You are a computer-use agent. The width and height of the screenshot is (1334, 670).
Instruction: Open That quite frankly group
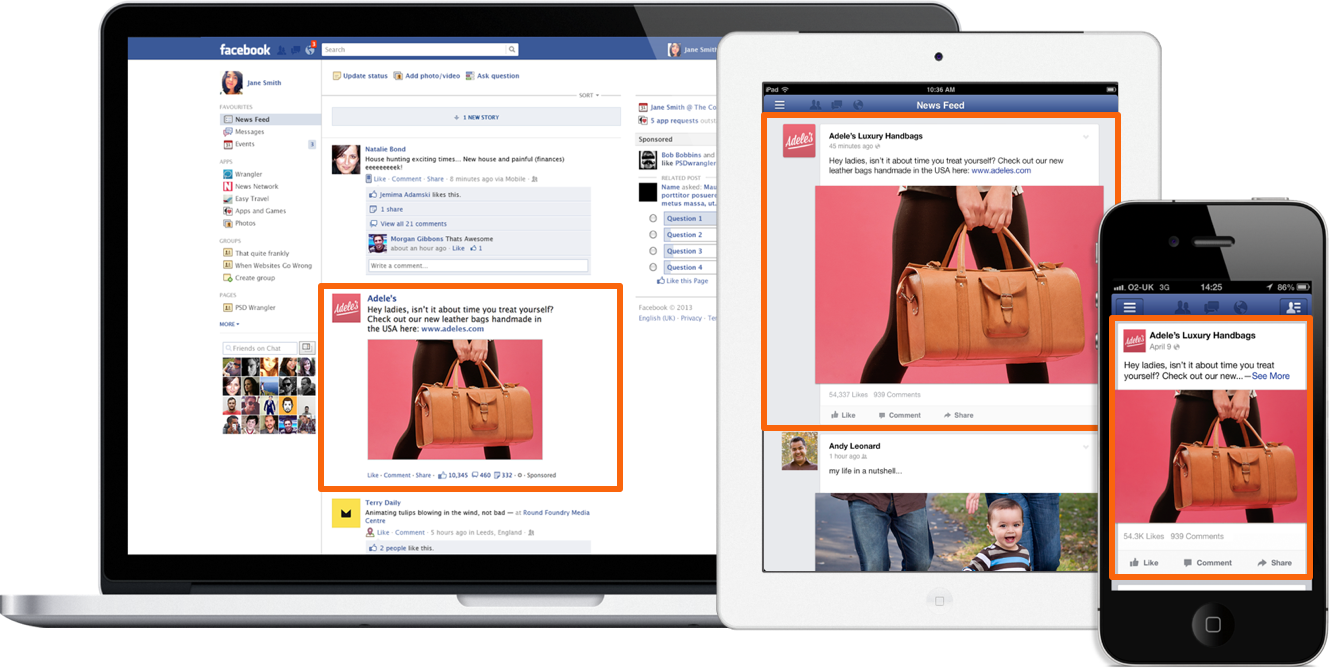[x=256, y=253]
